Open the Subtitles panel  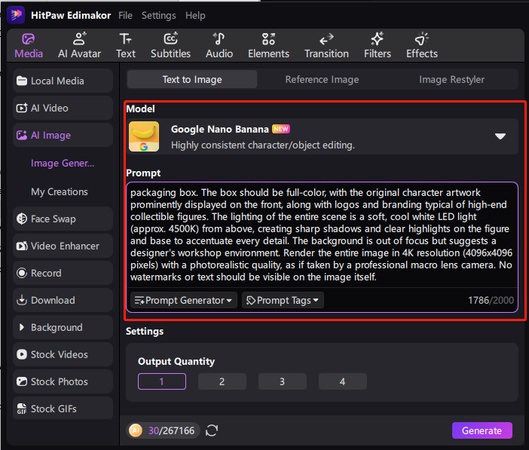coord(170,46)
